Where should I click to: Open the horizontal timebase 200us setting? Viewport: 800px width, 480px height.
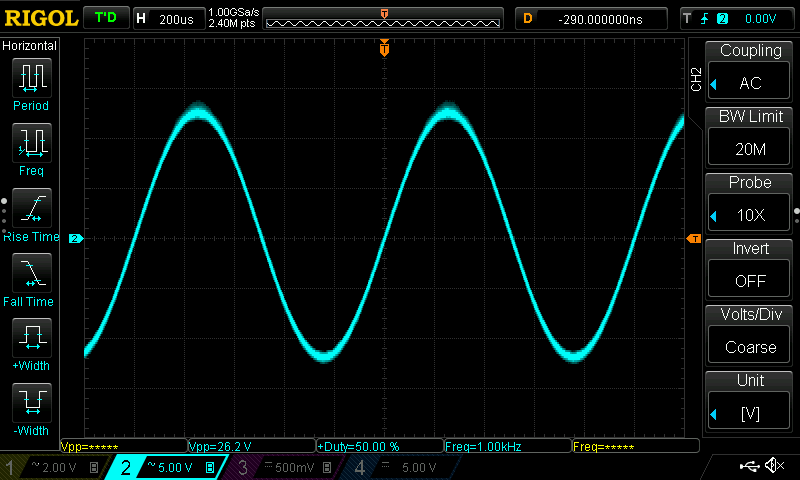[169, 19]
